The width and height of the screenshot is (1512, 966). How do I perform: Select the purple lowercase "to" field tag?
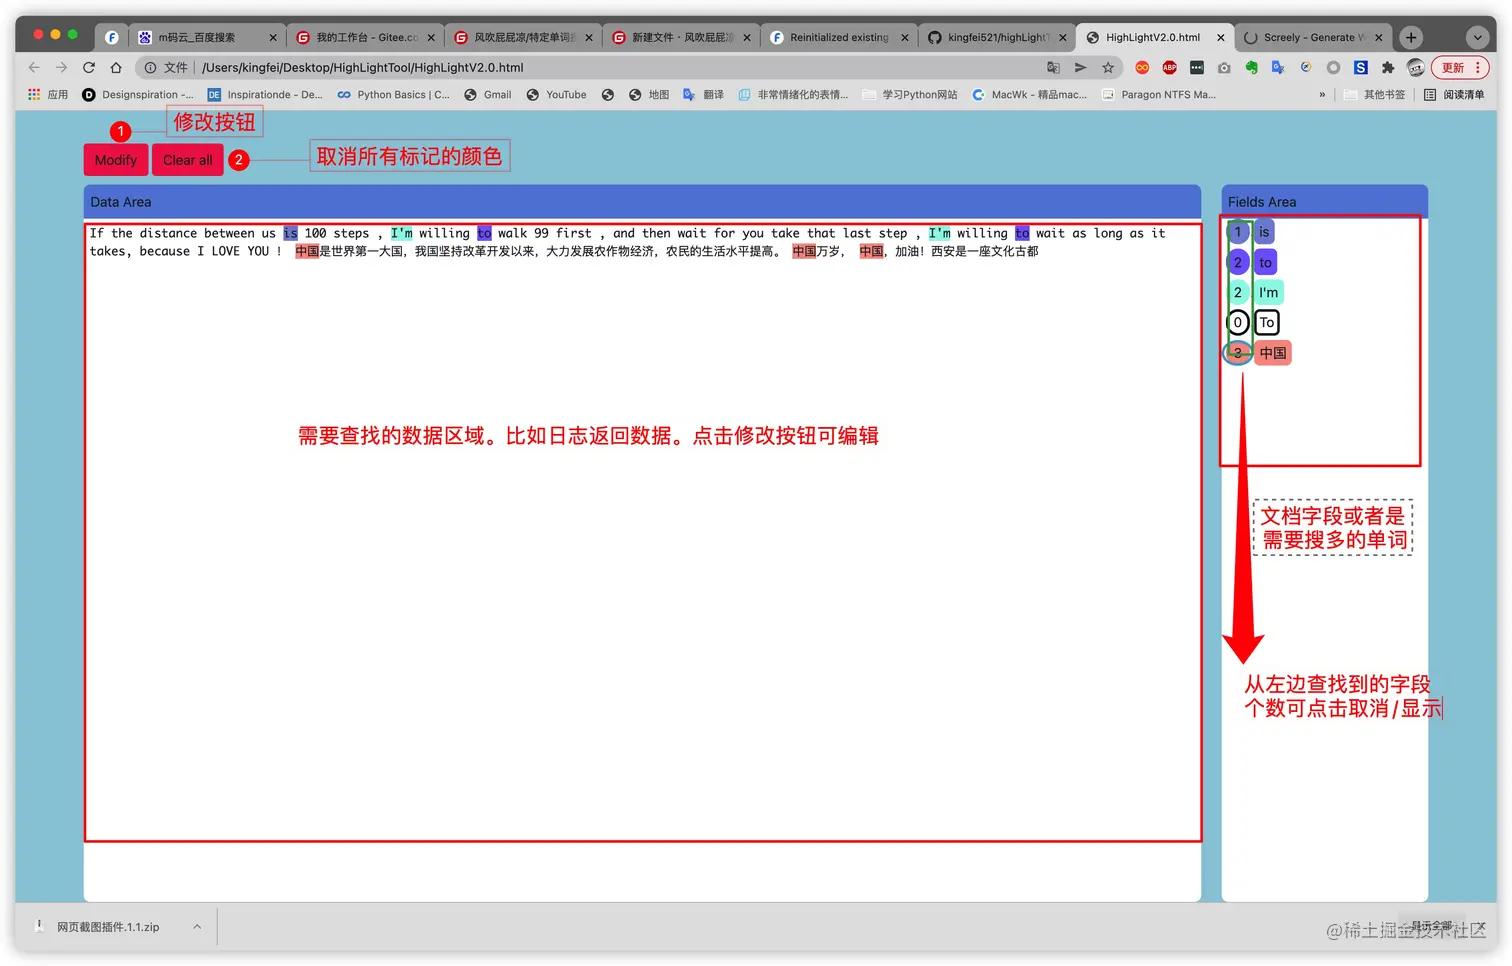point(1266,262)
